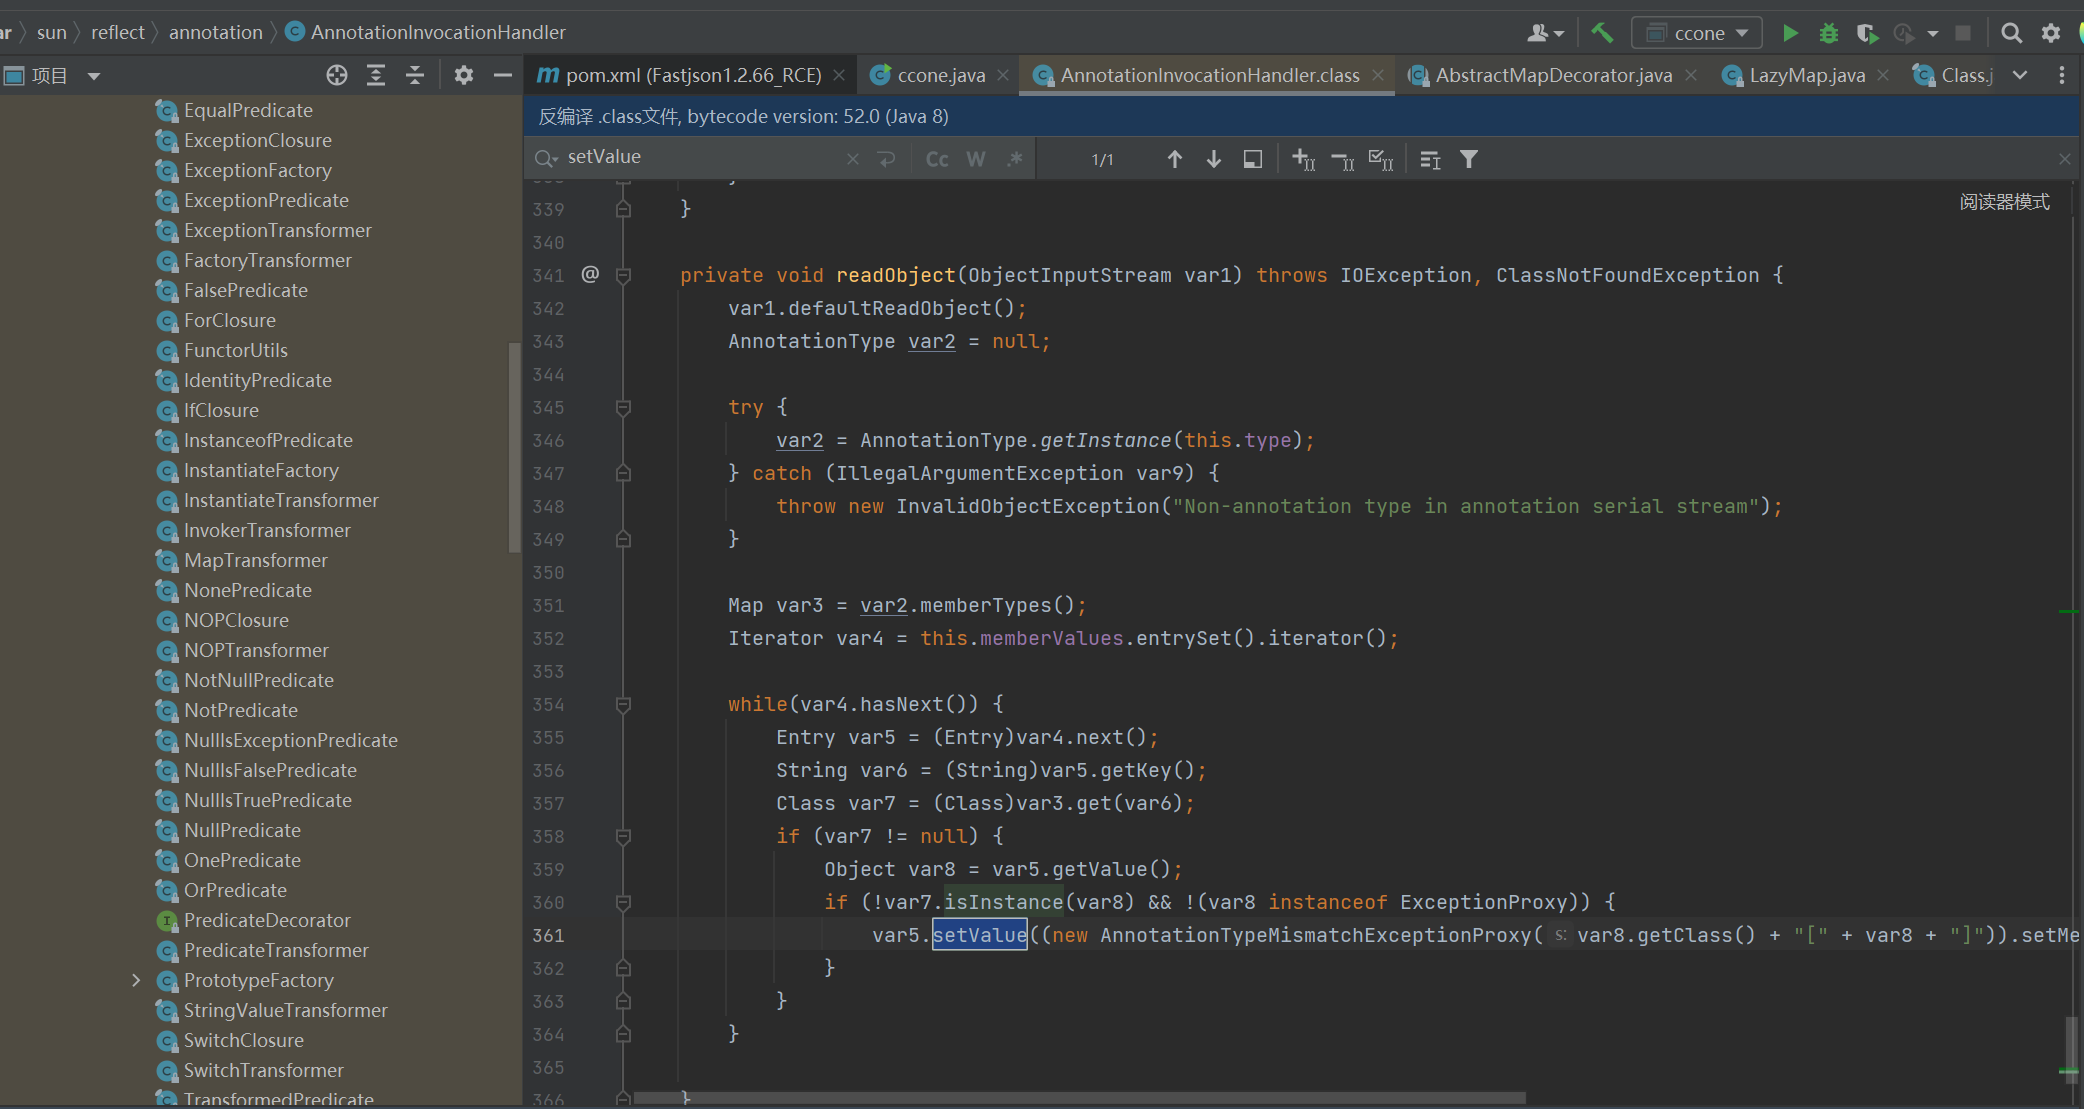Click 阅读器模式 reader mode link
The height and width of the screenshot is (1109, 2084).
click(2004, 202)
